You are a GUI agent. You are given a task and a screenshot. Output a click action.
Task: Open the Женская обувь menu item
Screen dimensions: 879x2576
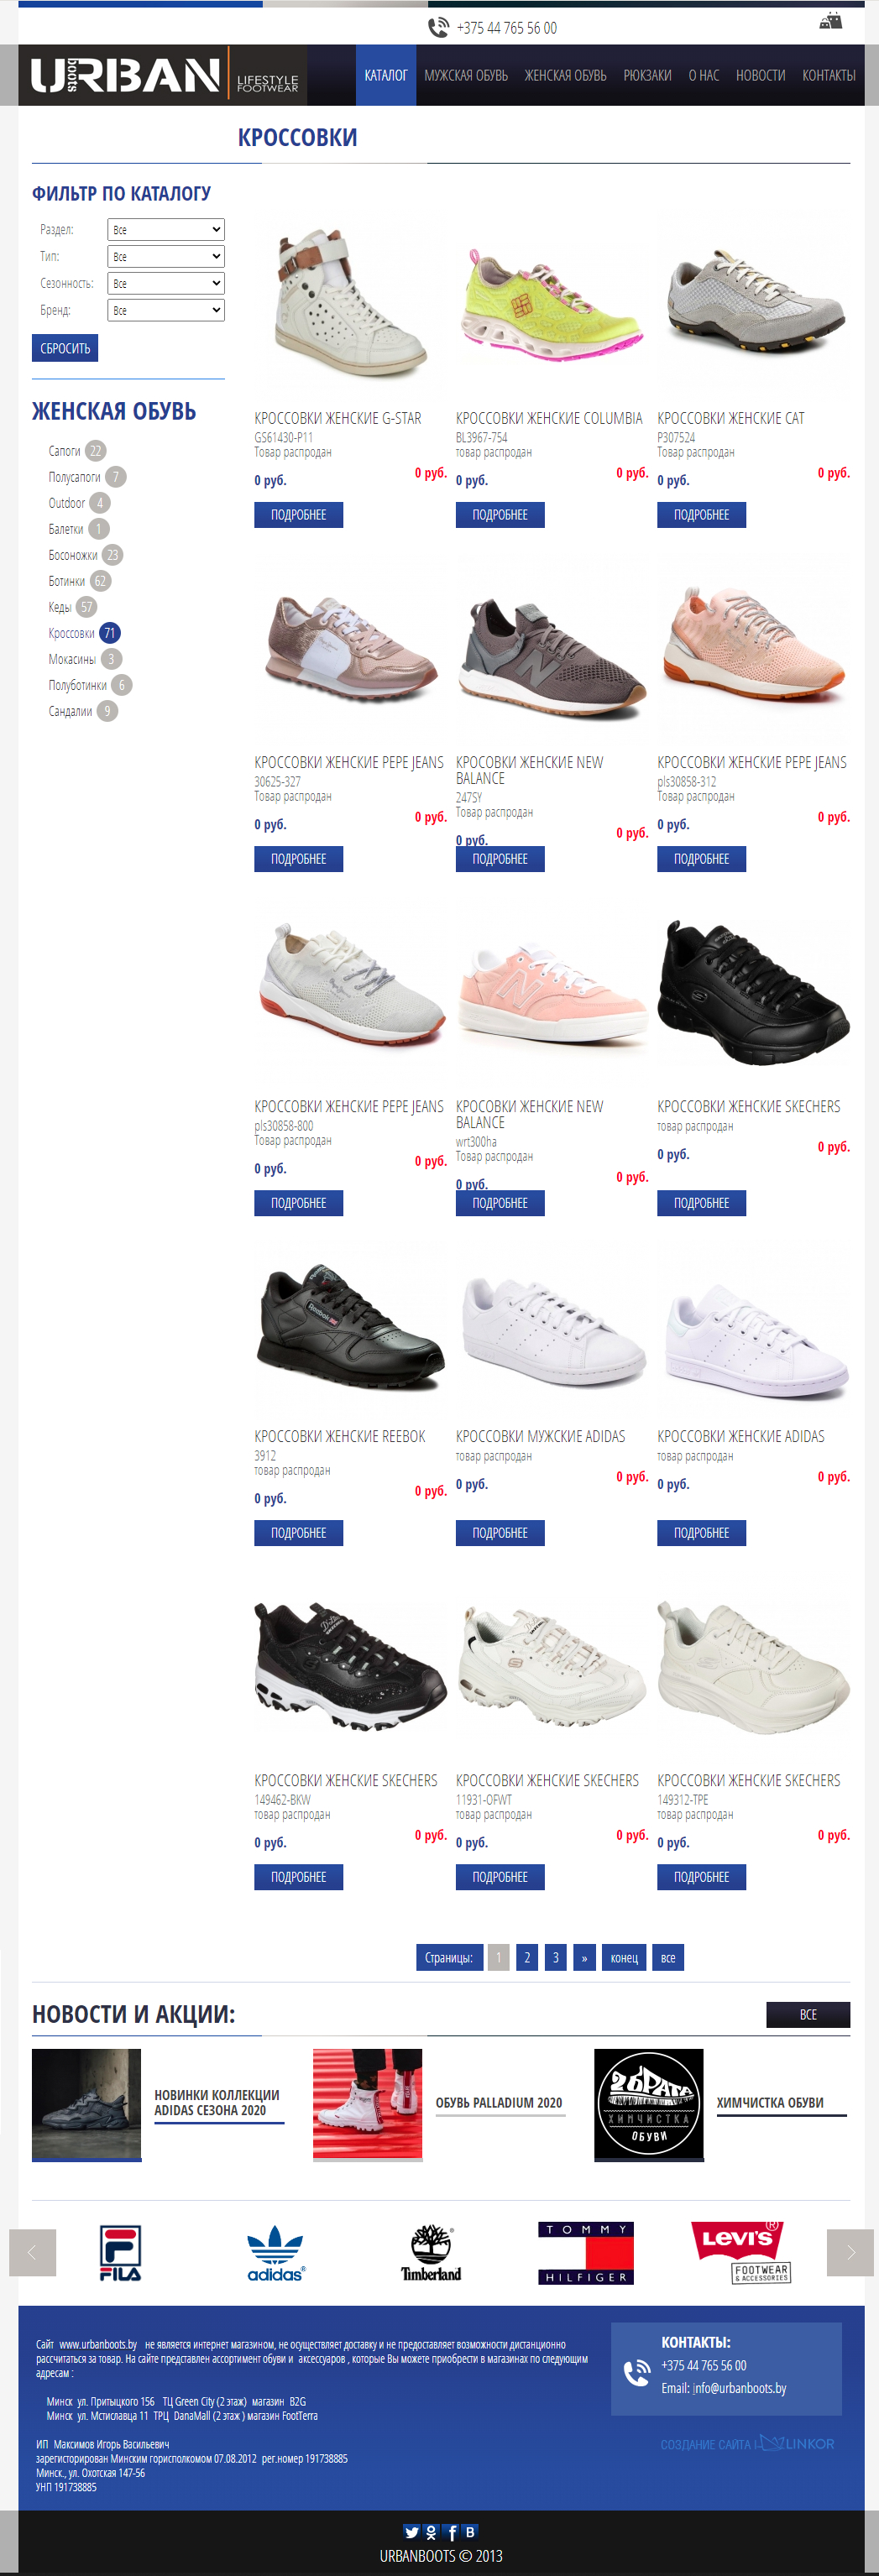coord(565,75)
